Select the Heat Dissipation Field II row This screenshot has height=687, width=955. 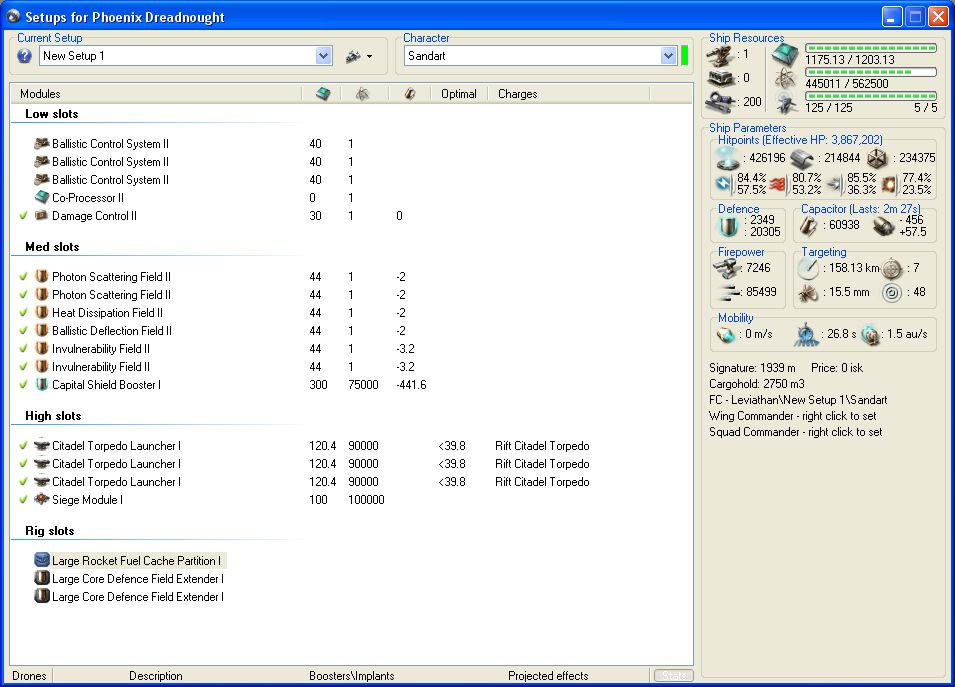(107, 313)
